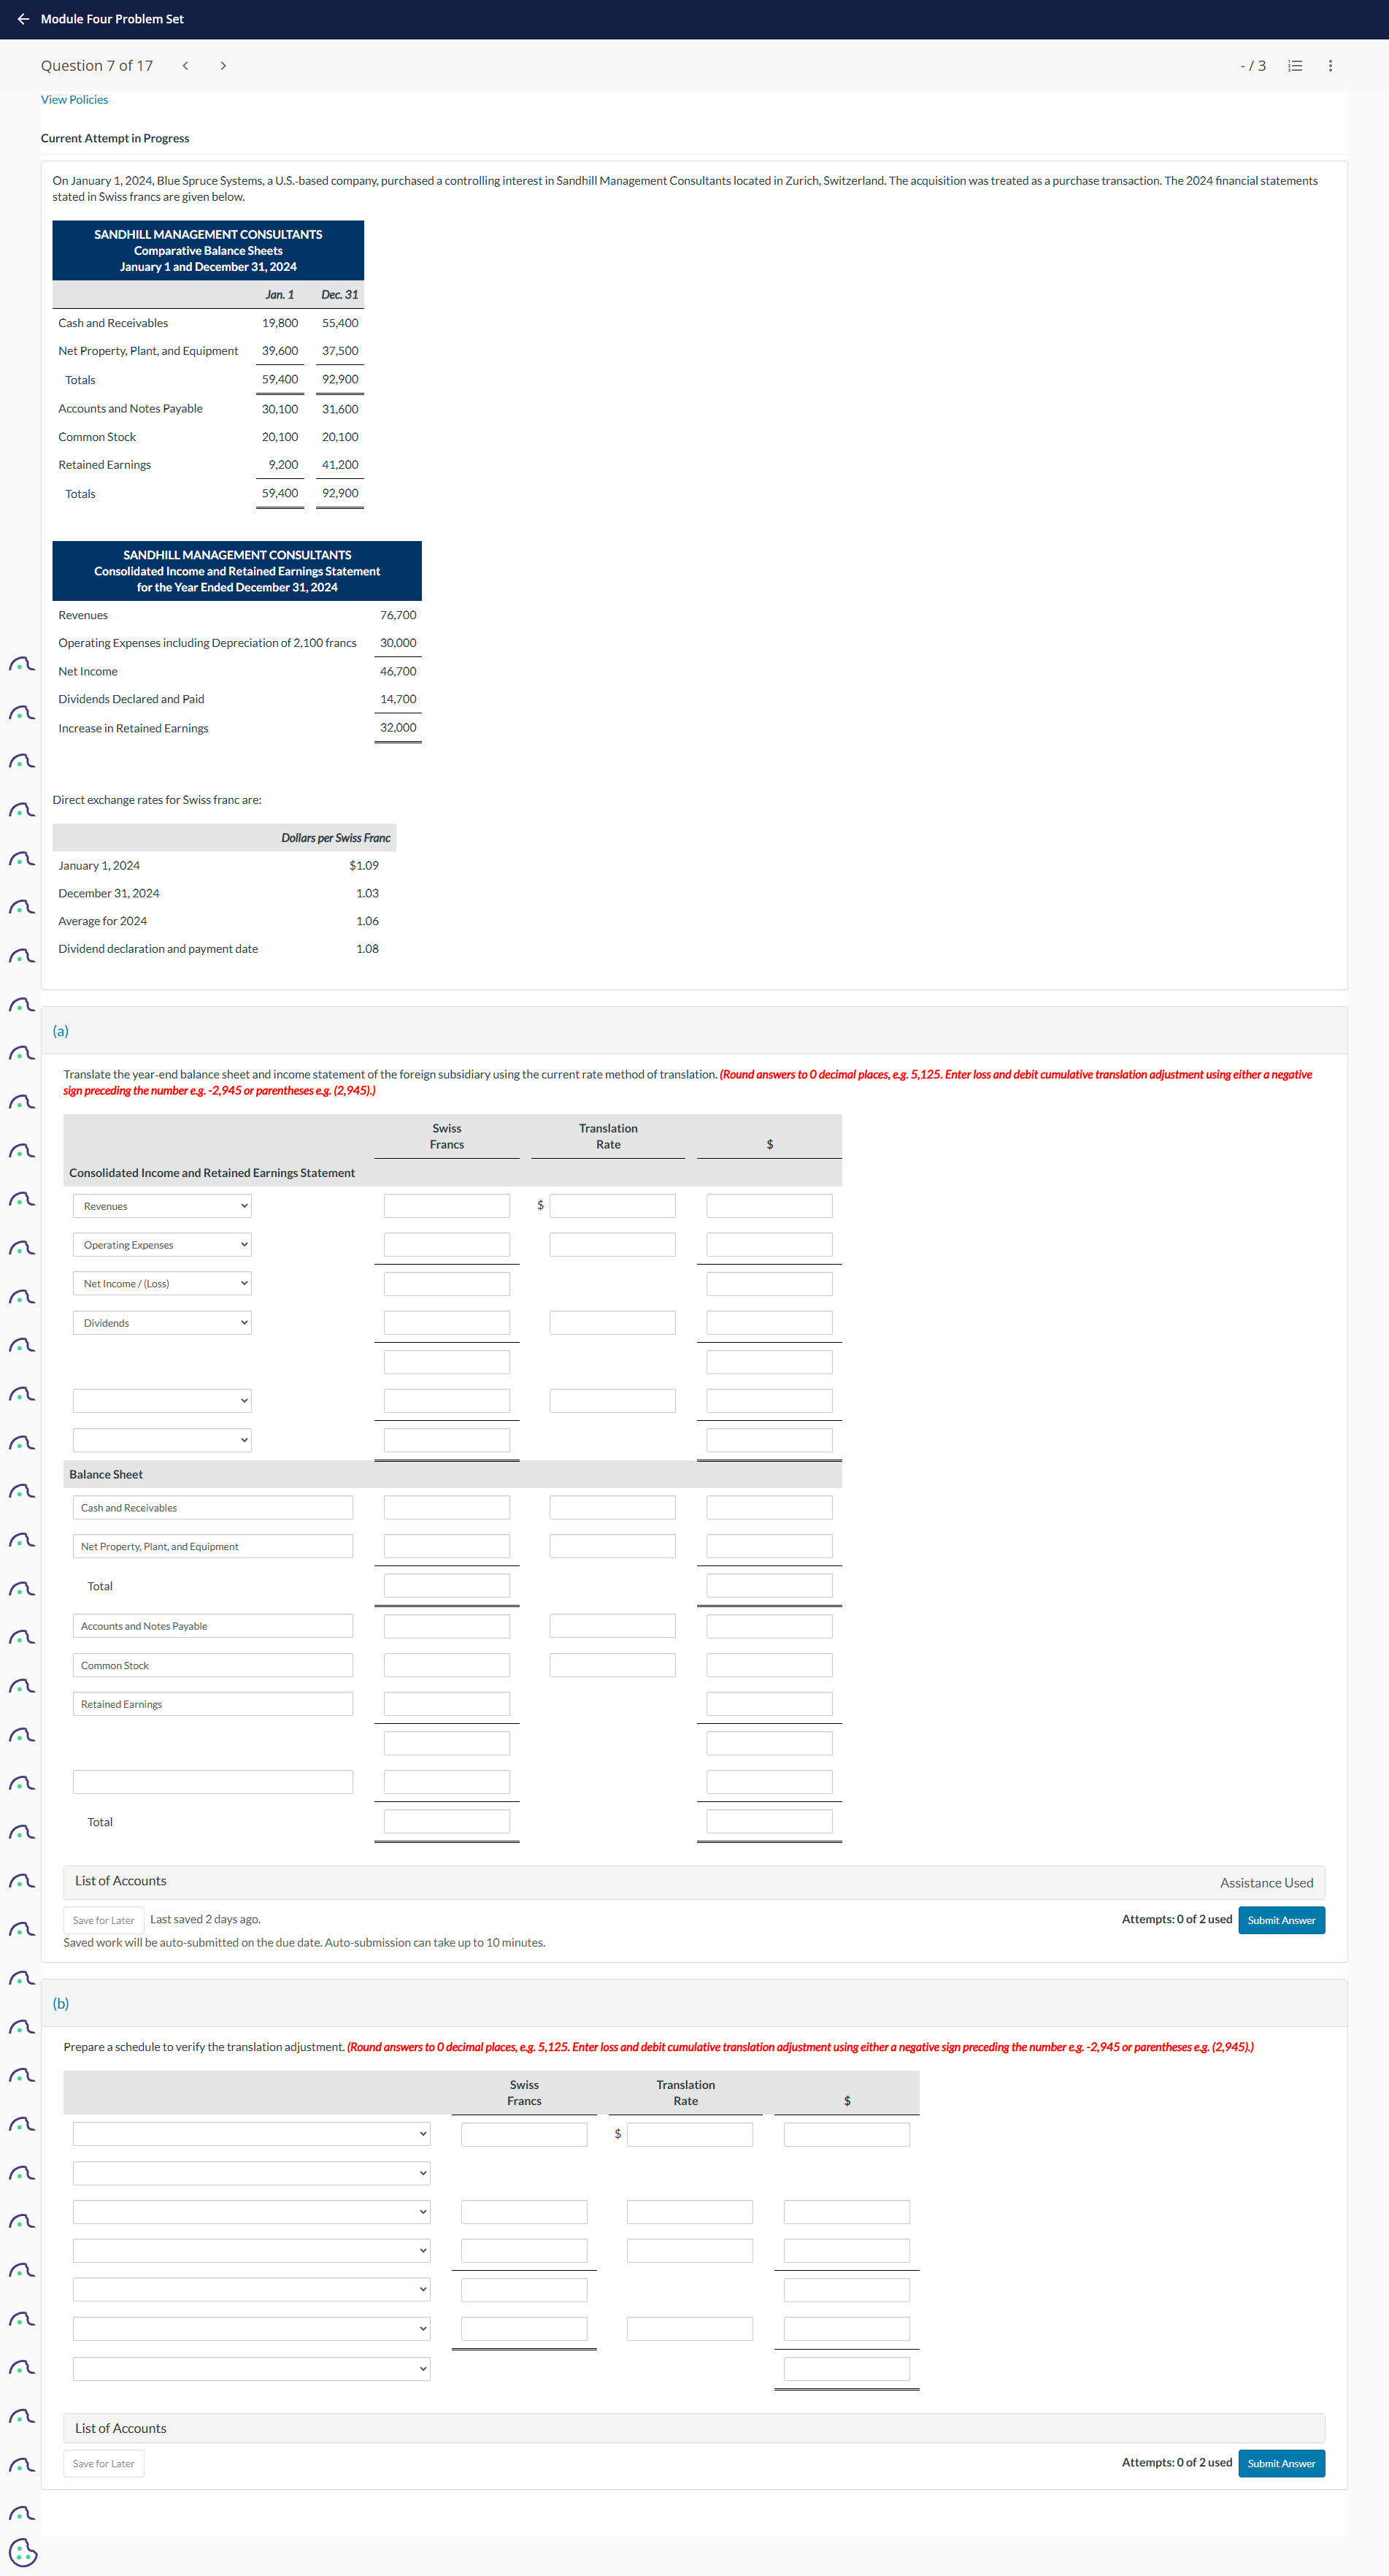1389x2576 pixels.
Task: Select the Dividends value 14,700
Action: (x=398, y=699)
